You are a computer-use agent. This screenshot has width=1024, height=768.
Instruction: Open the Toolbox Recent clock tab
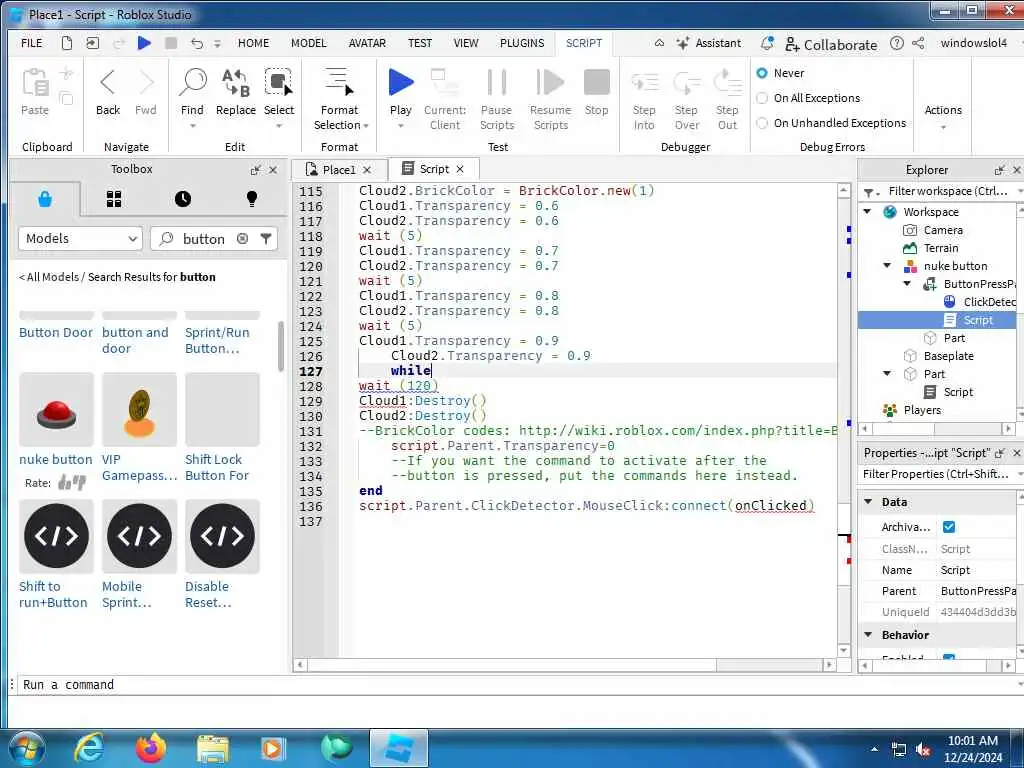pyautogui.click(x=183, y=199)
